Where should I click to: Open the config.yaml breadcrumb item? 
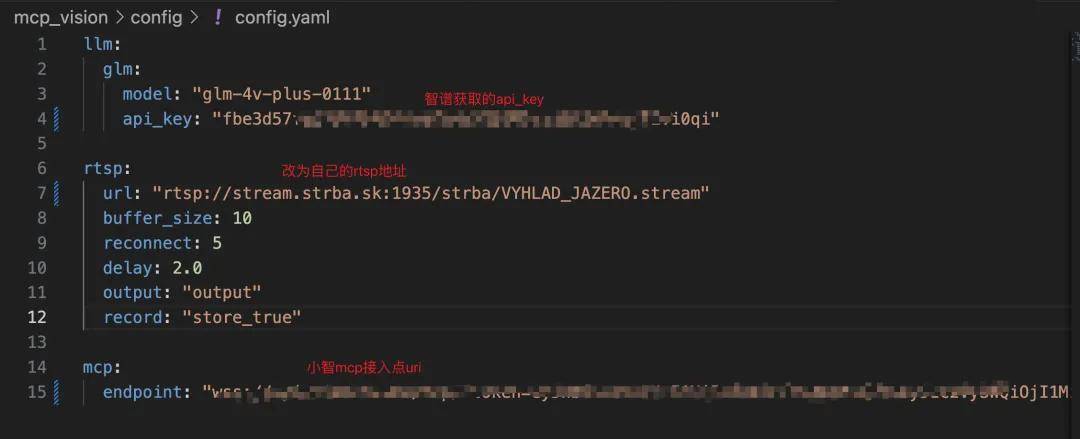282,18
